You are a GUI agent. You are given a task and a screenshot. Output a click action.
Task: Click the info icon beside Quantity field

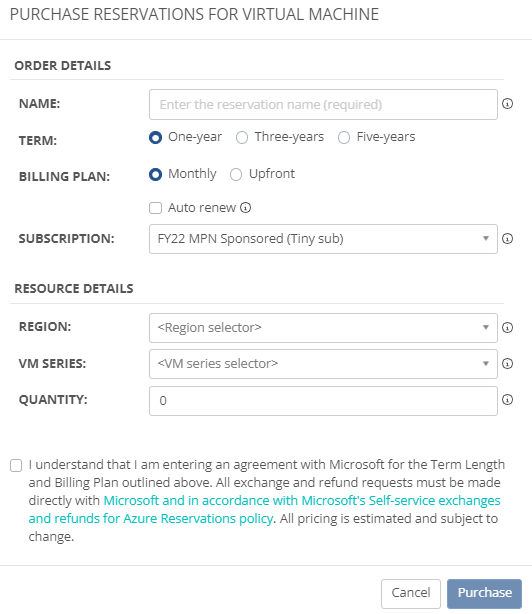[507, 400]
